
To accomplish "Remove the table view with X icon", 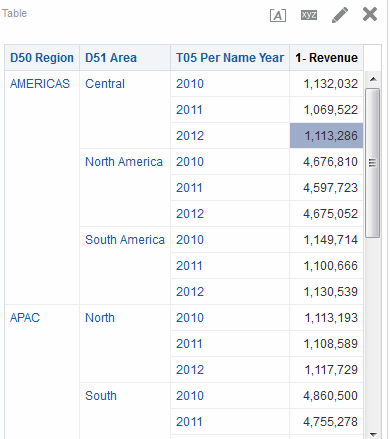I will tap(370, 14).
